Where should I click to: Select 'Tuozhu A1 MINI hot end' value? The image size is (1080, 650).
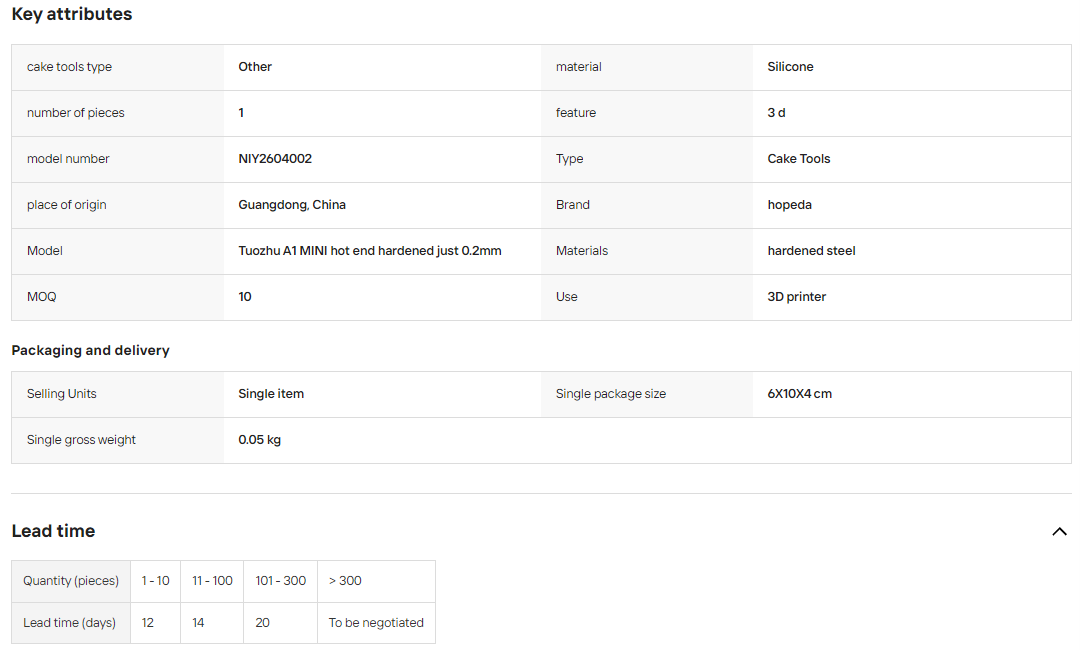370,251
